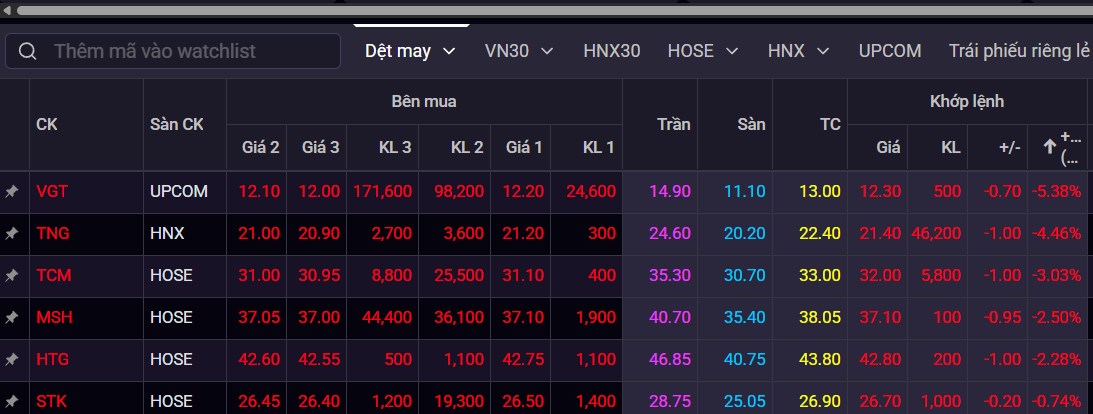Open the HTG stock symbol
This screenshot has width=1093, height=414.
52,360
